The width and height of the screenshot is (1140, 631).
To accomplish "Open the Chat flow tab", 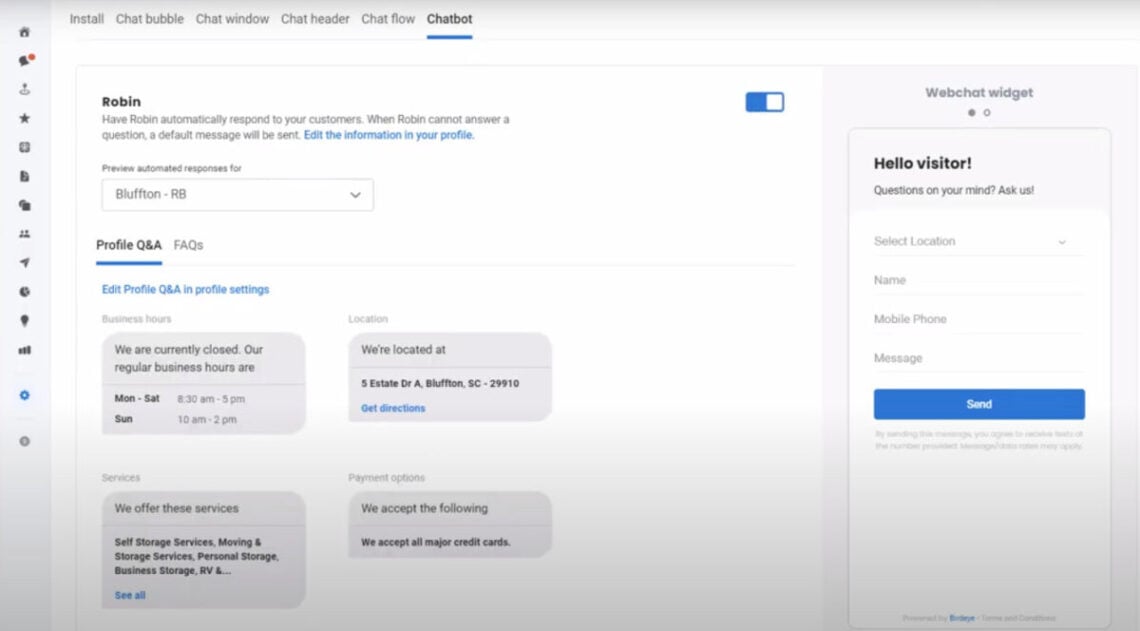I will [388, 18].
